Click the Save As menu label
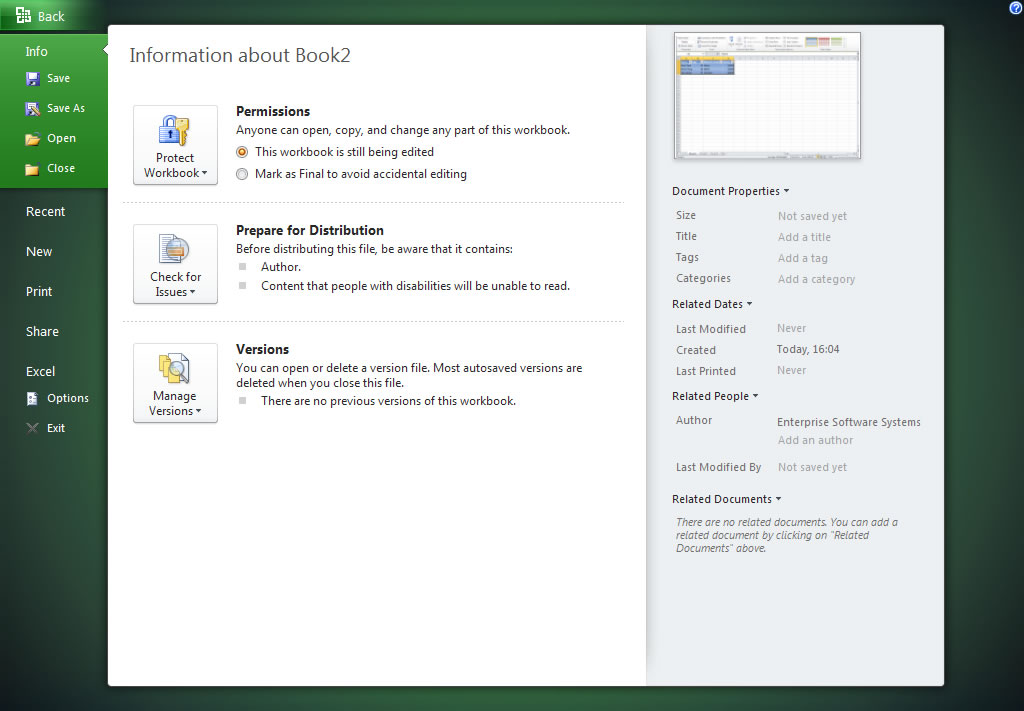 pos(66,108)
